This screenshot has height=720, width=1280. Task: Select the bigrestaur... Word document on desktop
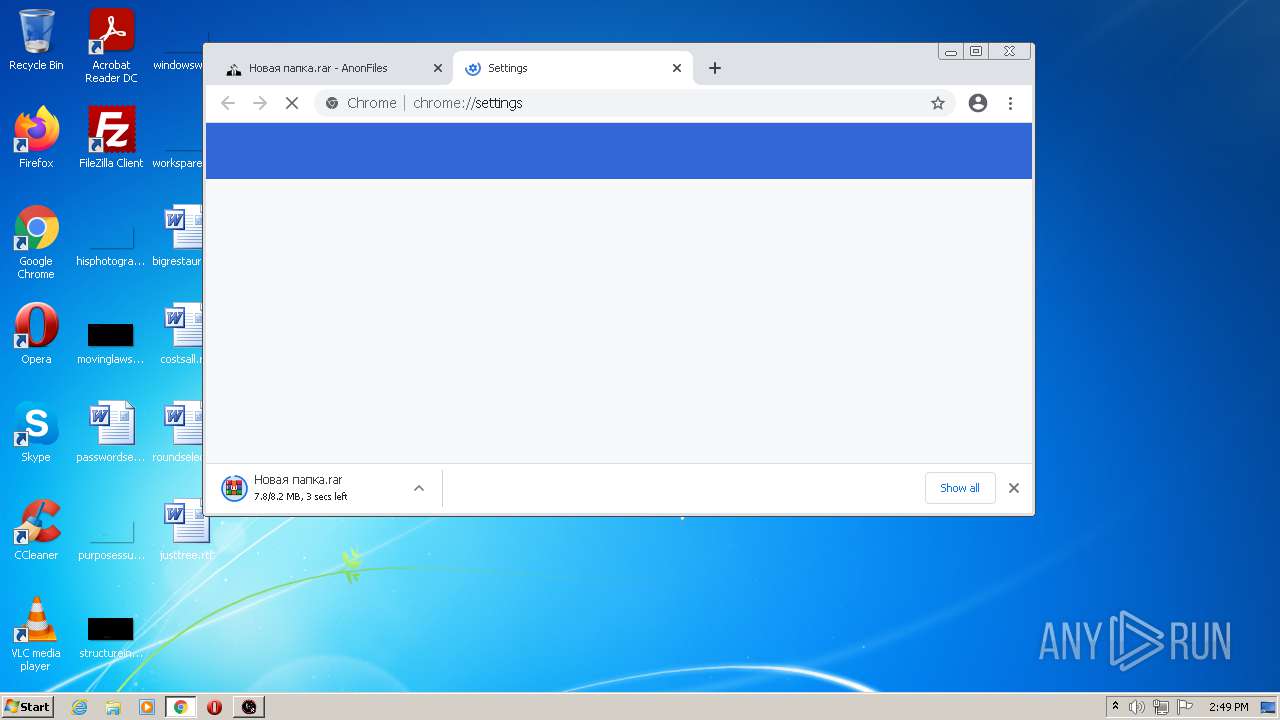178,236
